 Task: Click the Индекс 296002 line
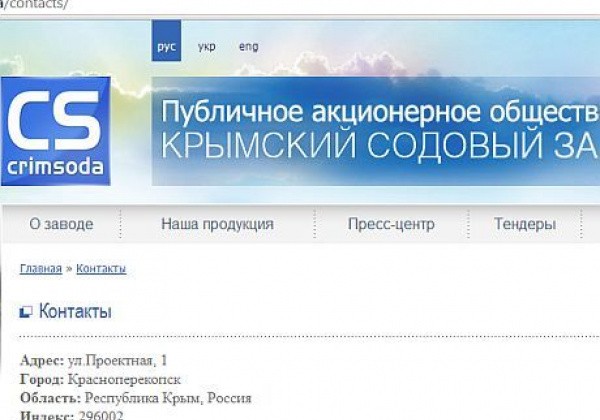(72, 414)
